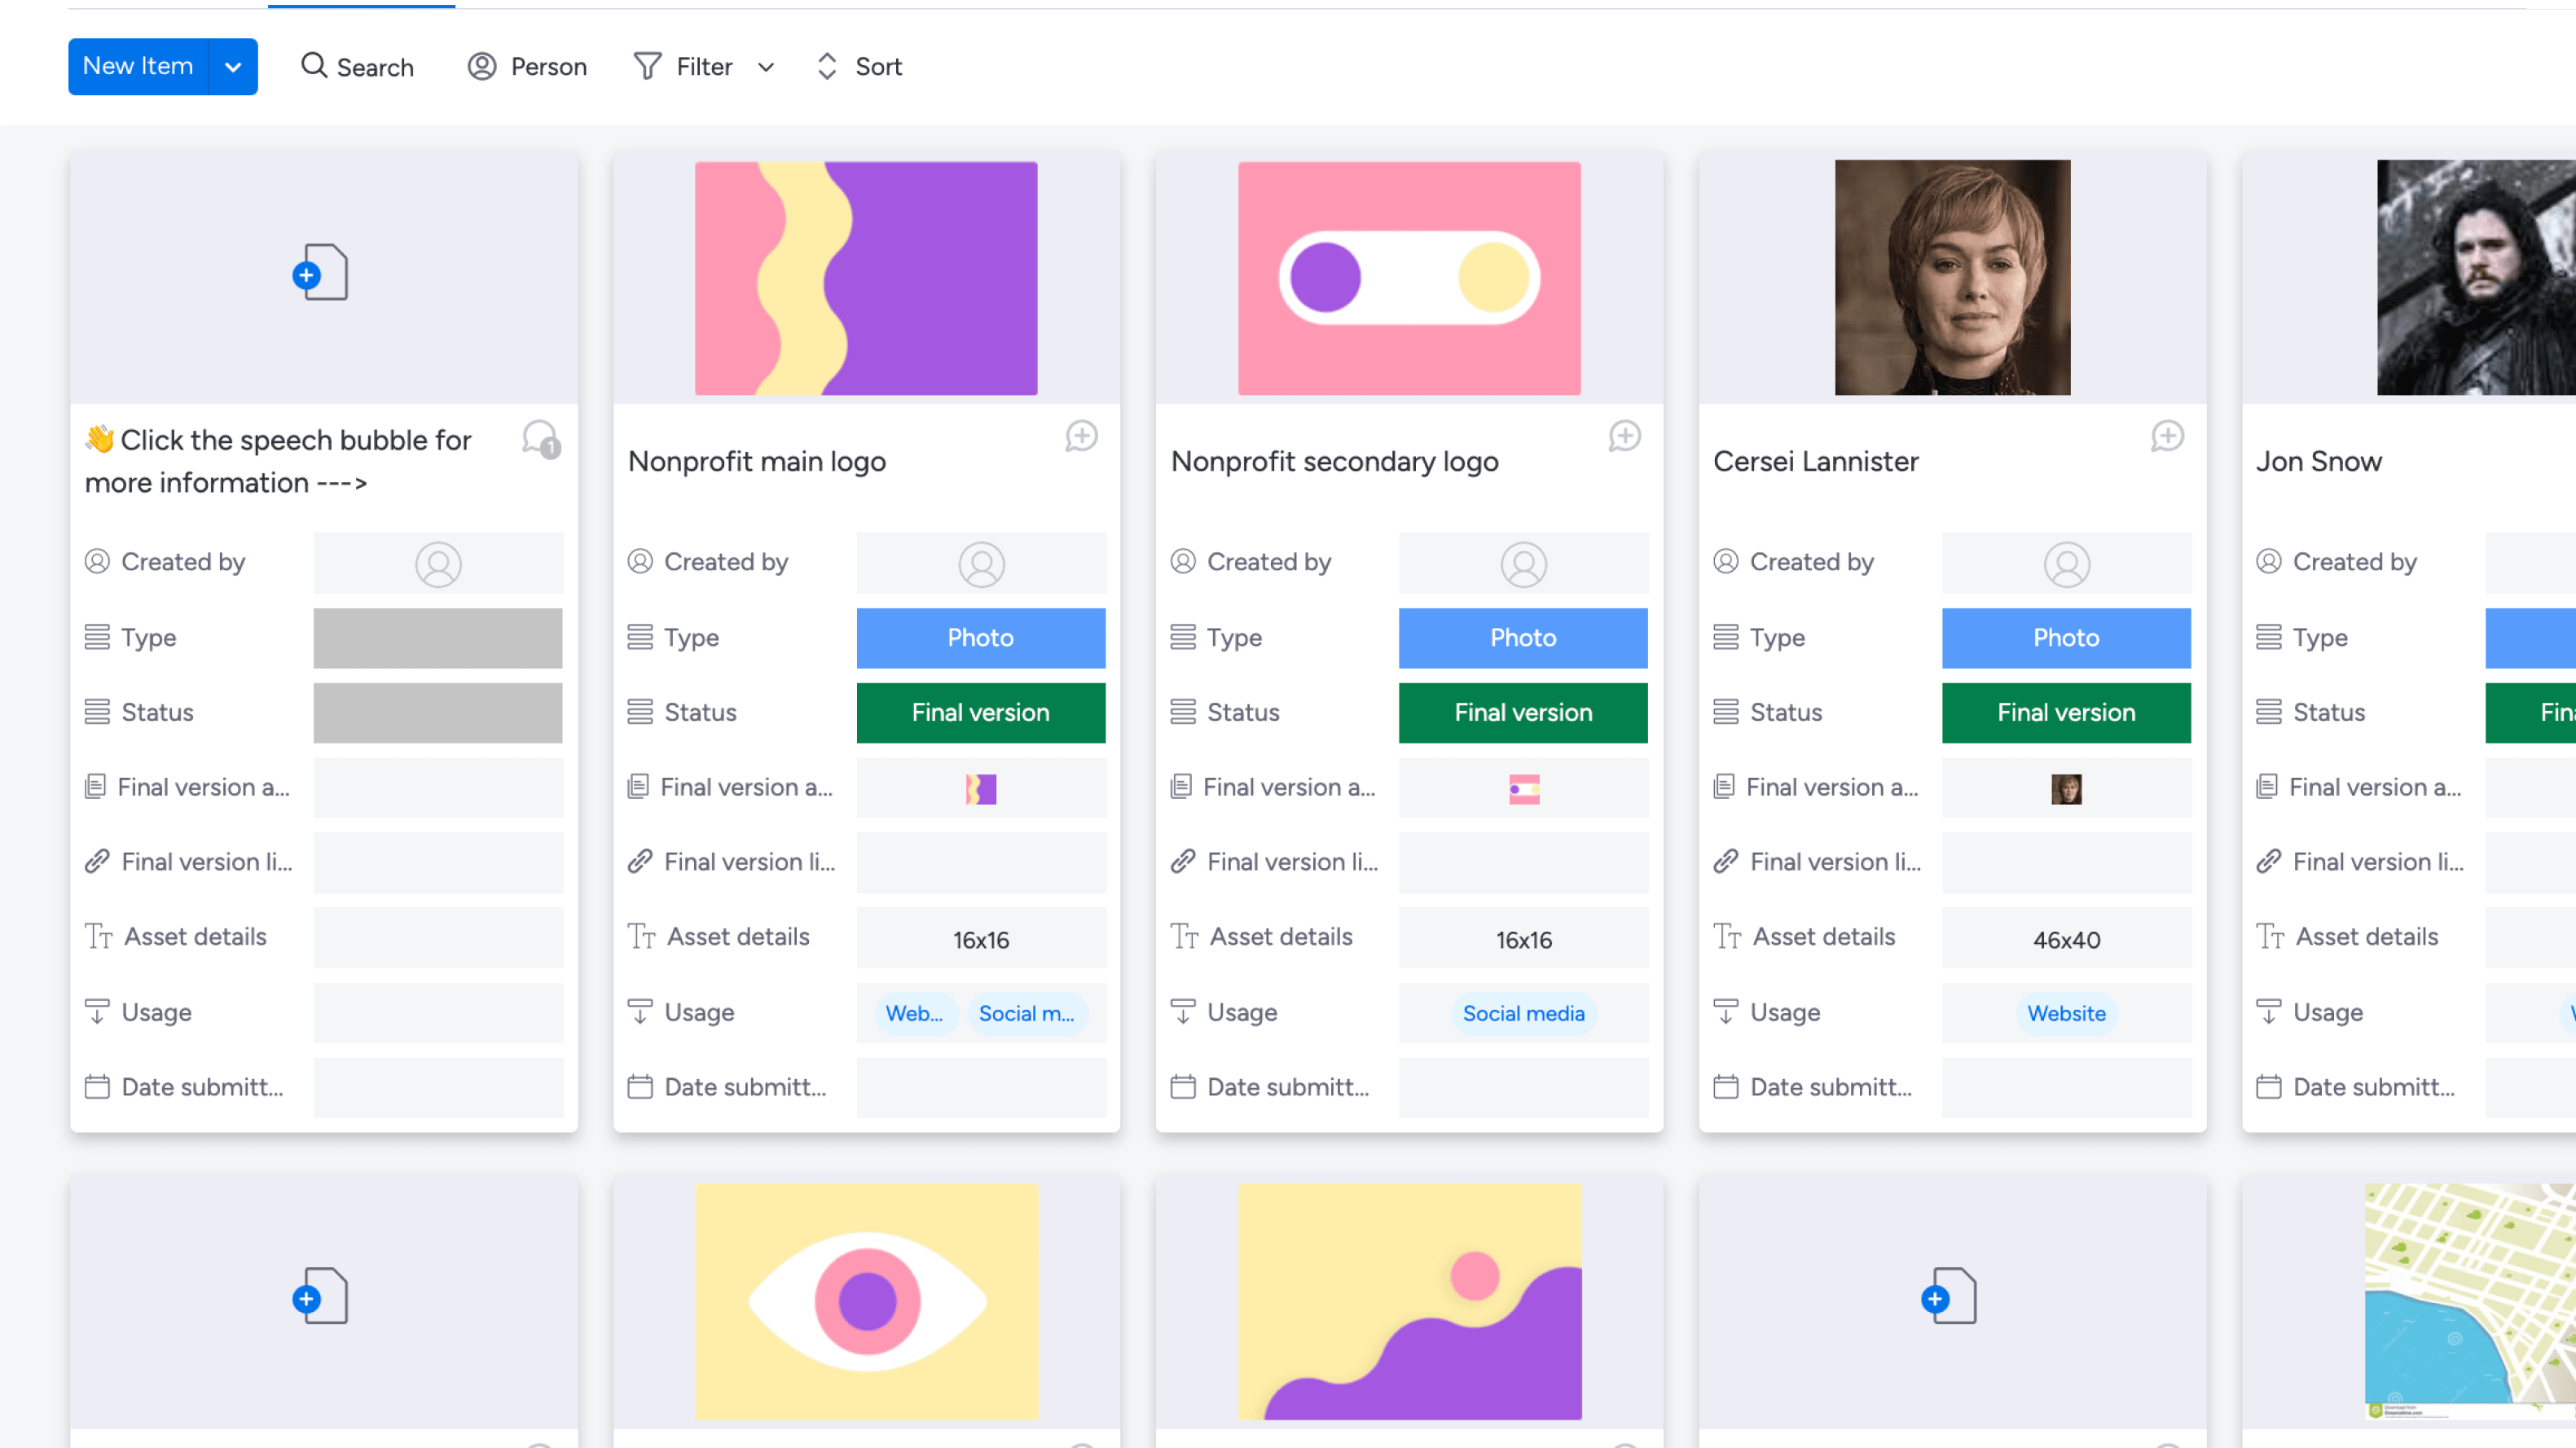Click the green Final version status on Nonprofit main logo
Viewport: 2576px width, 1448px height.
tap(981, 712)
